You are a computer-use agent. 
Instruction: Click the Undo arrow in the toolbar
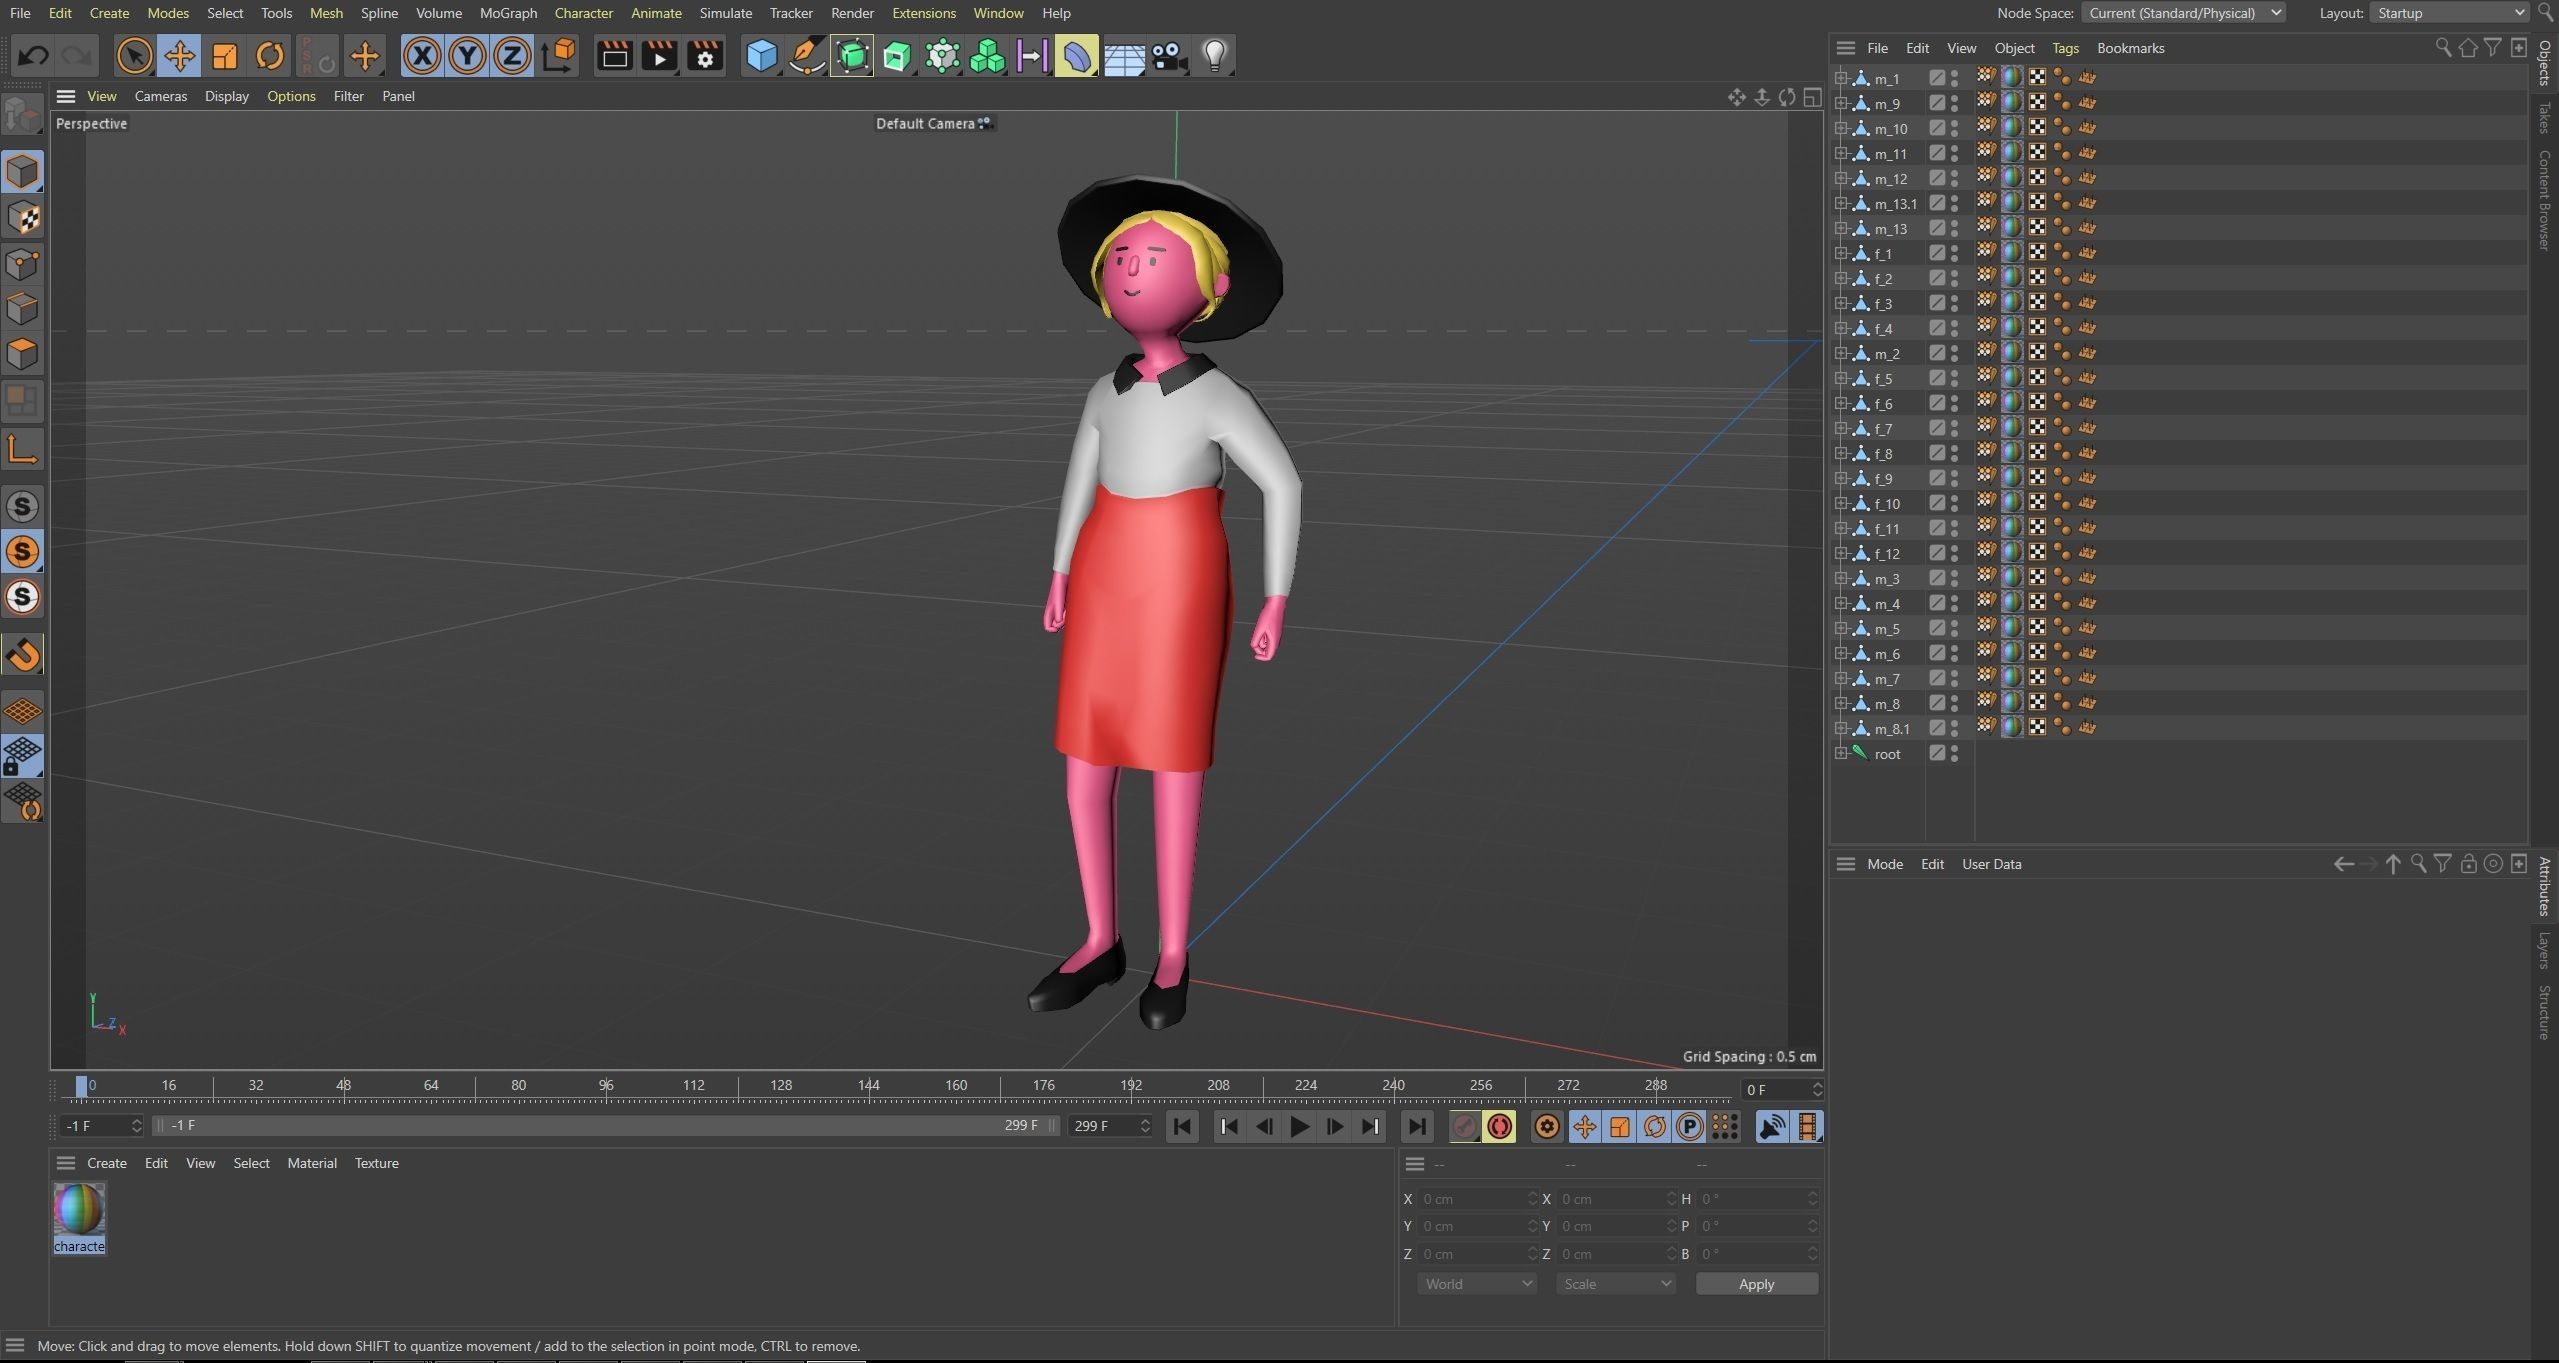tap(33, 56)
